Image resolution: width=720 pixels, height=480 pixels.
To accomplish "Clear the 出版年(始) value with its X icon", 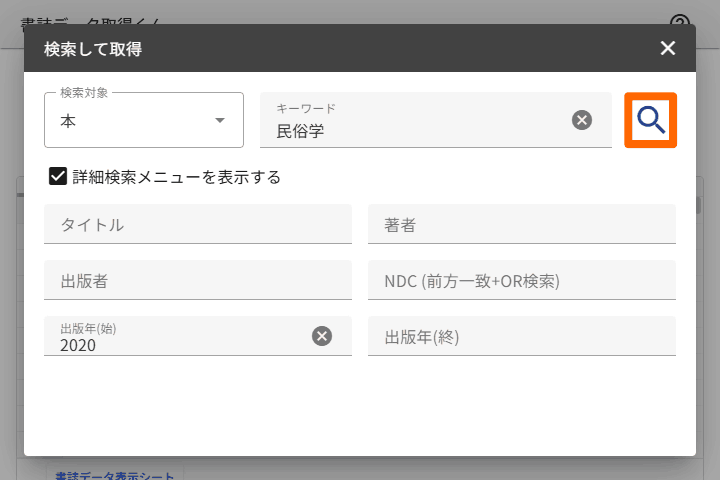I will 322,336.
